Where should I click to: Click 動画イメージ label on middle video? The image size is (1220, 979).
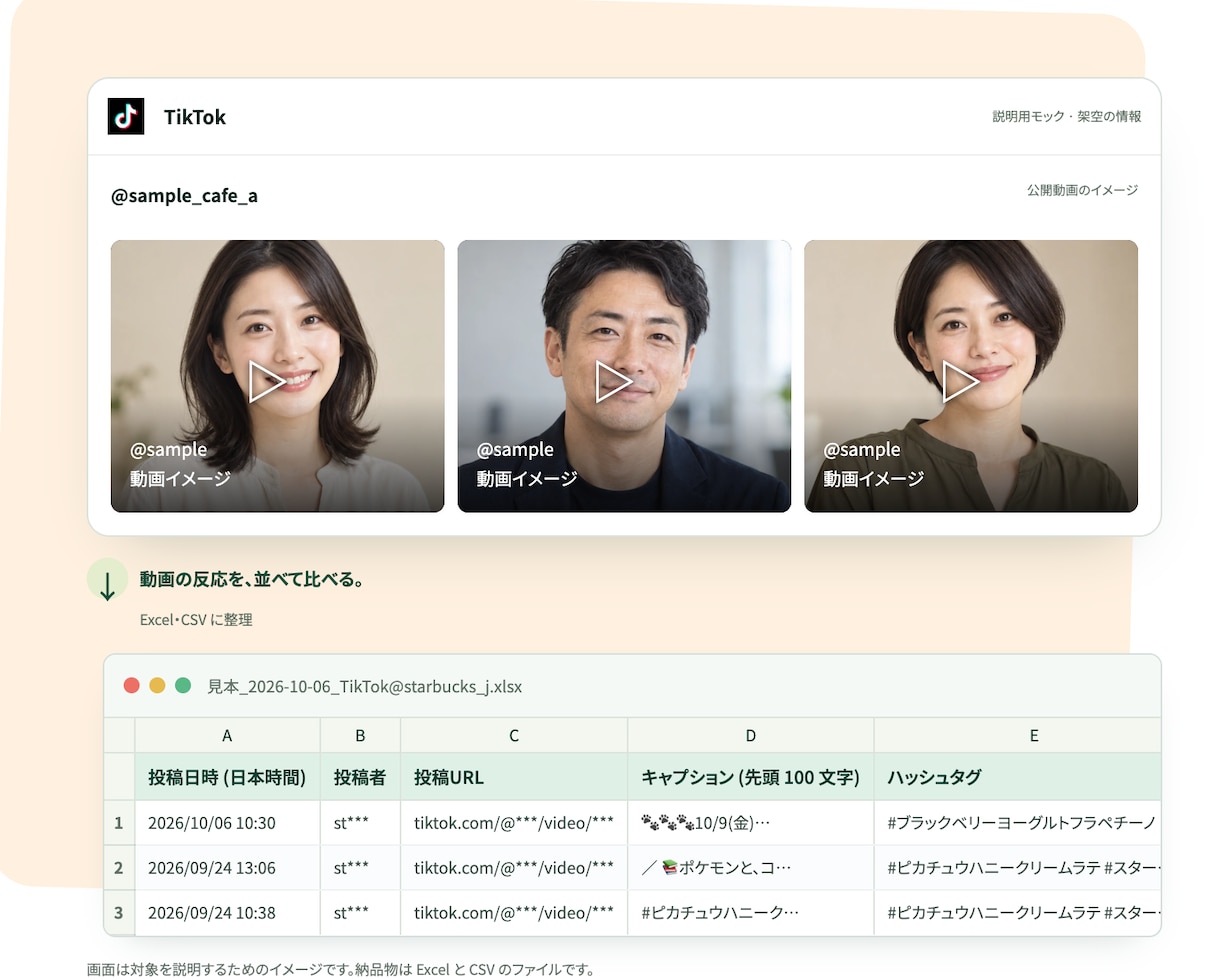tap(527, 479)
